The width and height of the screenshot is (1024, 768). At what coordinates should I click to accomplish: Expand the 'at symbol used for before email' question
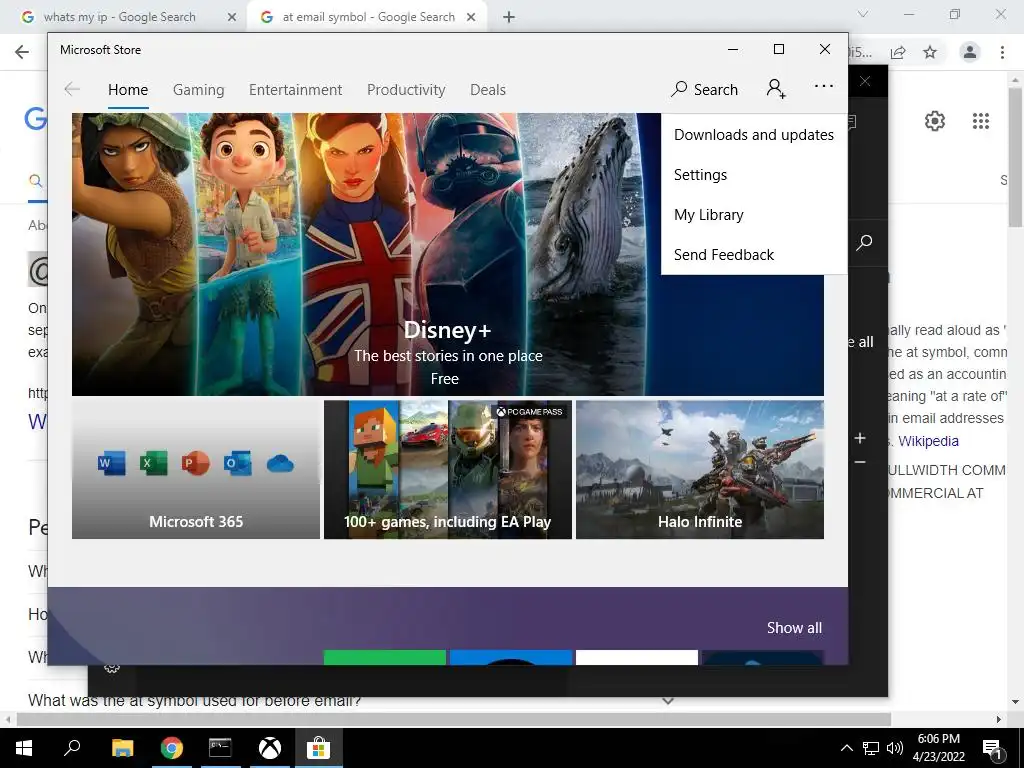(667, 701)
